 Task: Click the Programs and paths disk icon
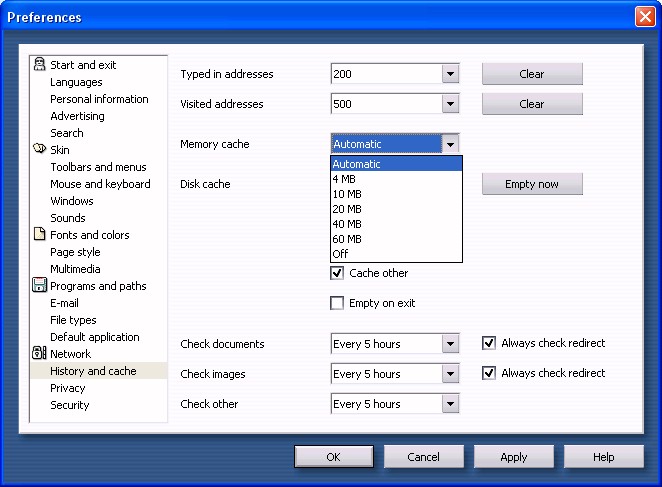tap(39, 286)
